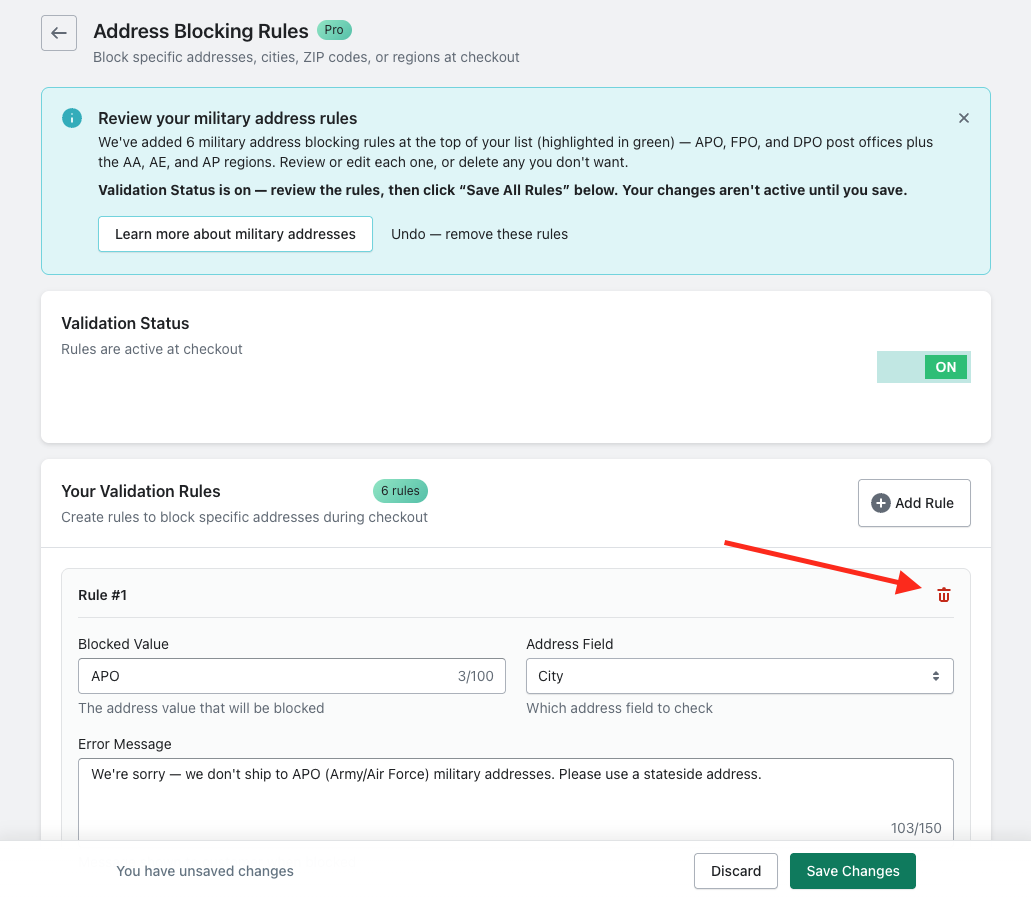The image size is (1031, 898).
Task: Turn off the Validation Status toggle
Action: [x=924, y=367]
